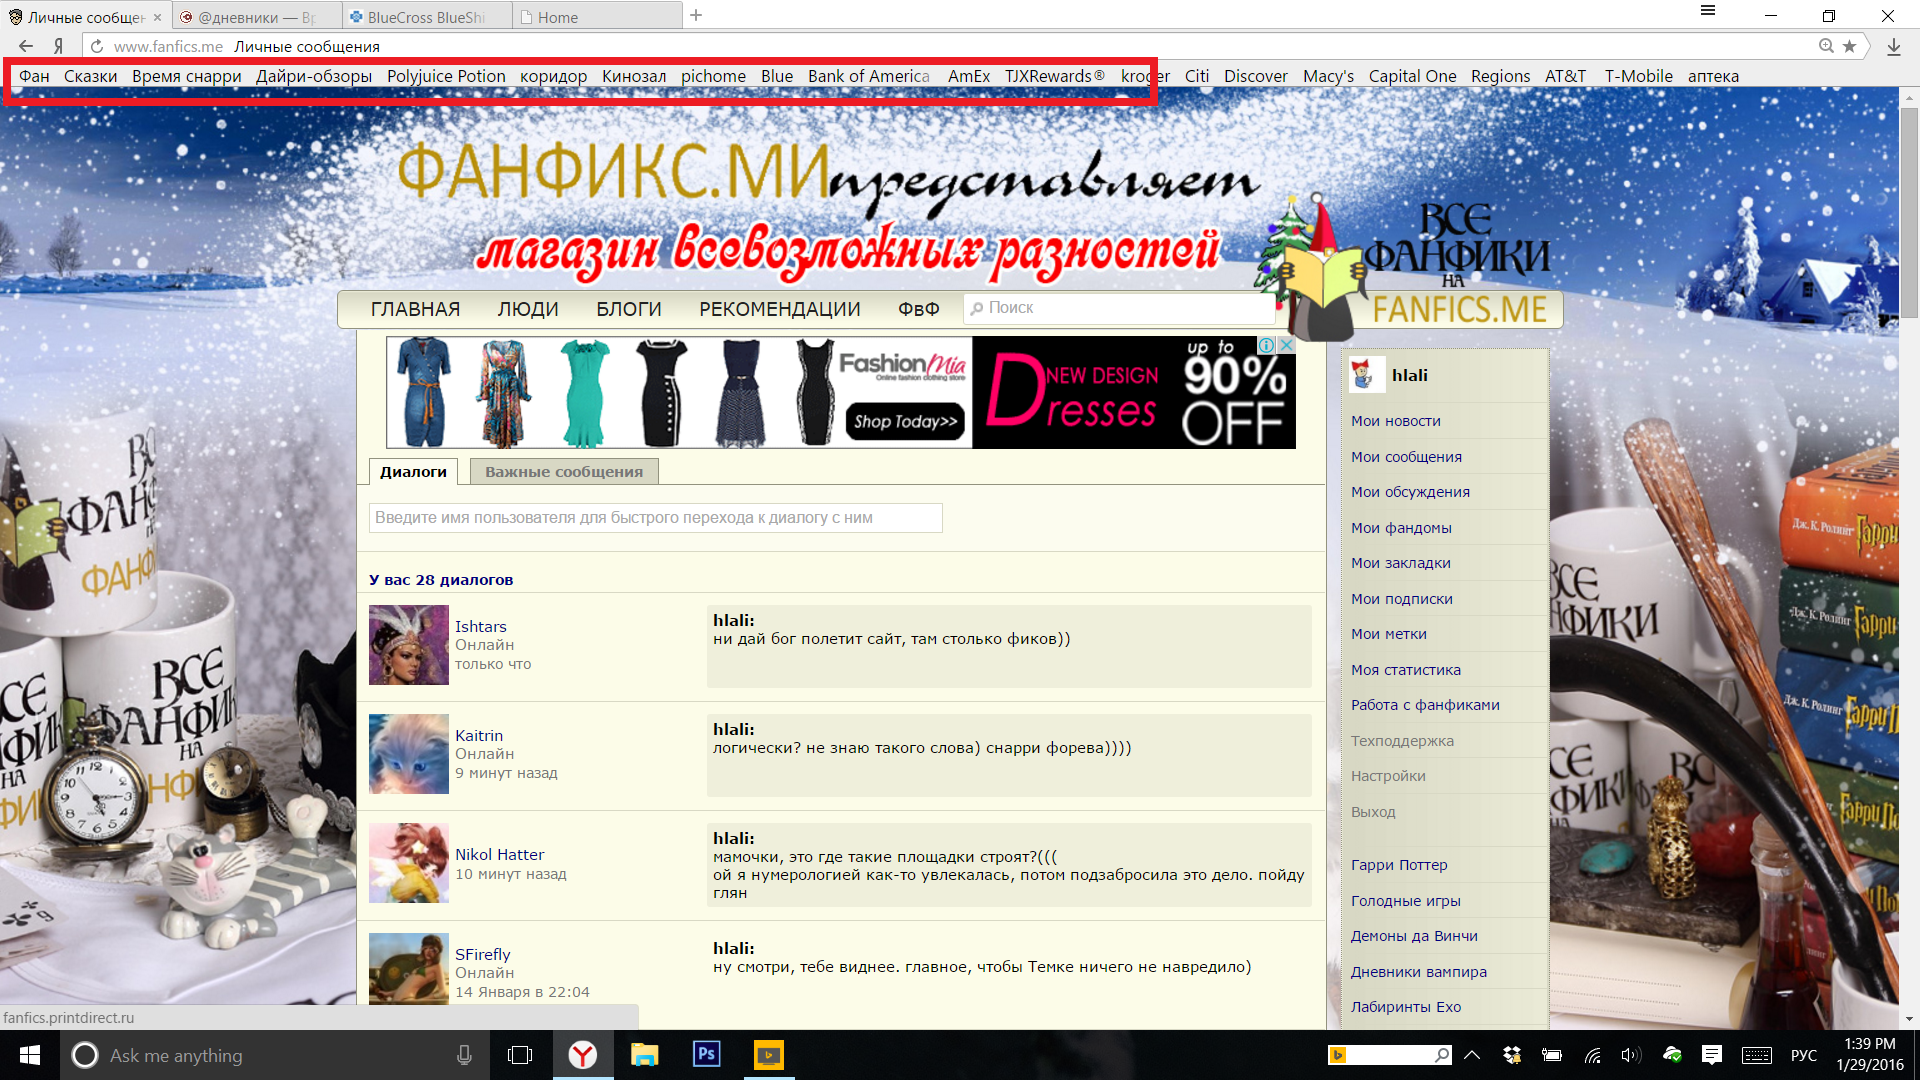Show hidden tray icons chevron
1920x1080 pixels.
coord(1472,1055)
